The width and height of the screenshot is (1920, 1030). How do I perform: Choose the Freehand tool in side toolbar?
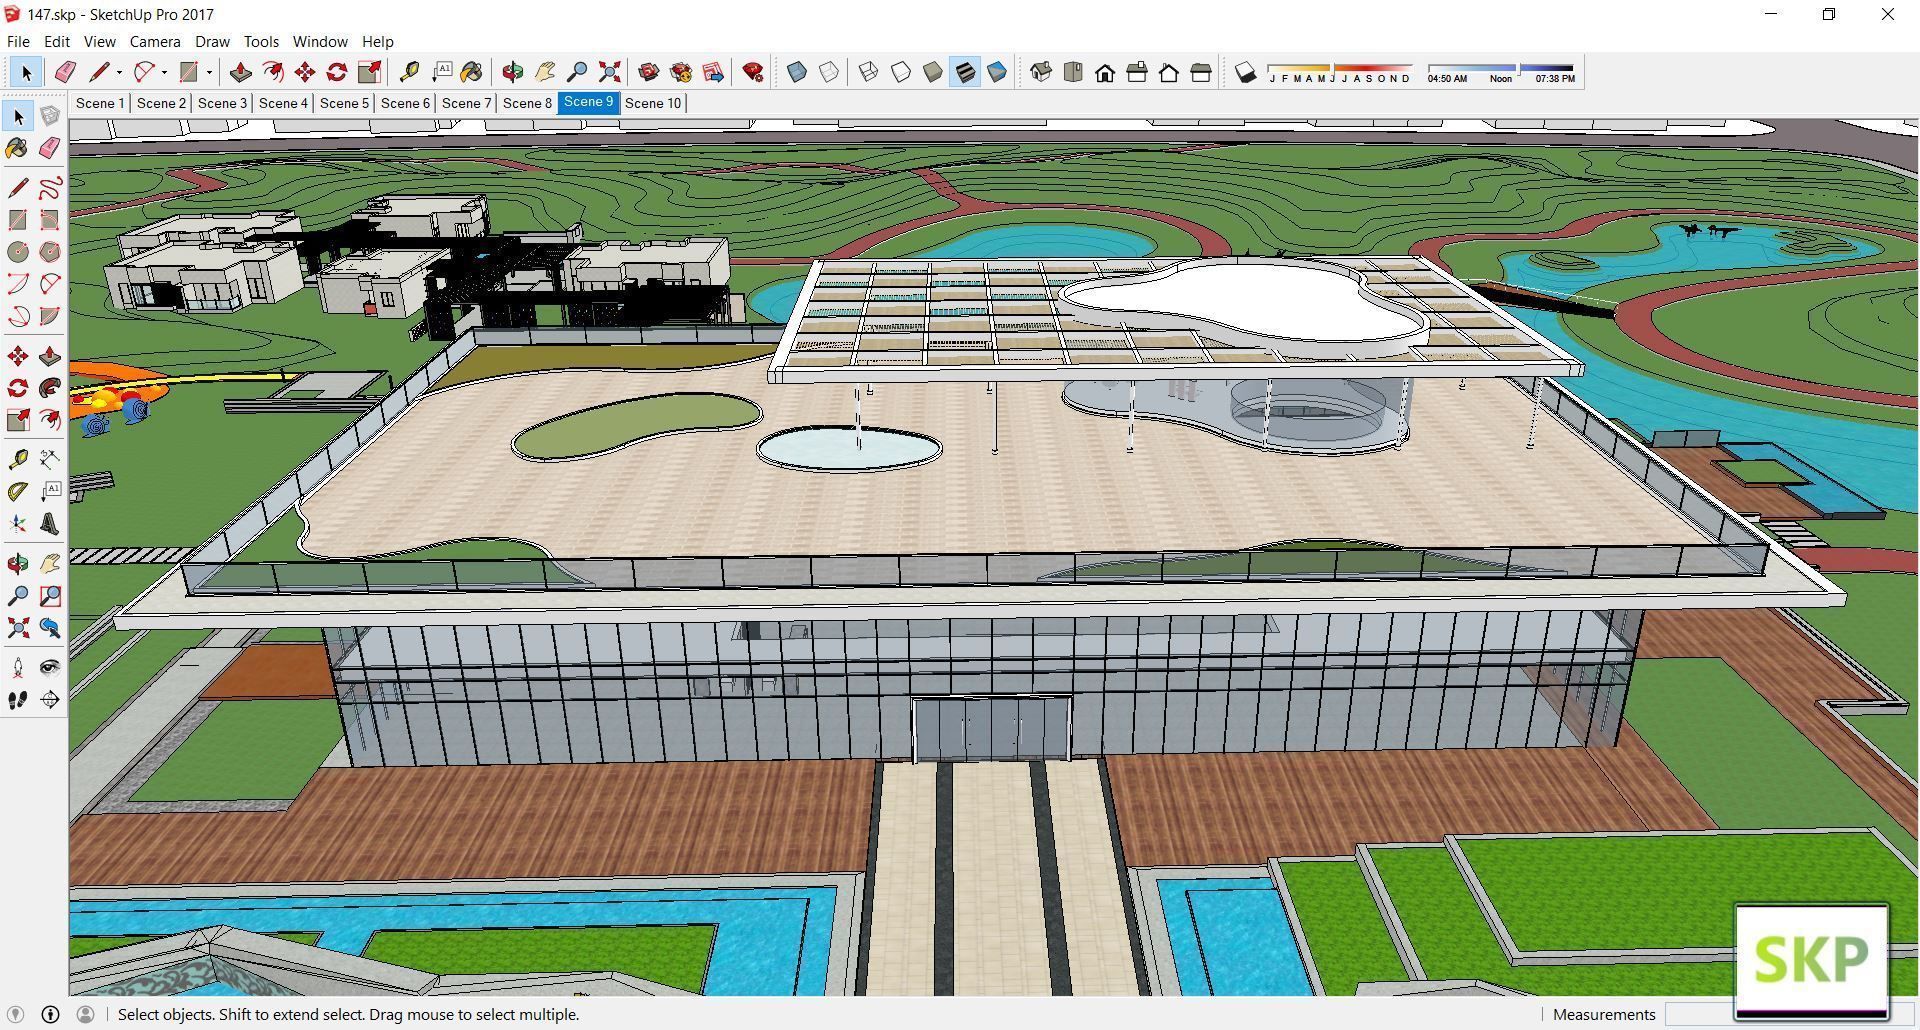pos(50,188)
